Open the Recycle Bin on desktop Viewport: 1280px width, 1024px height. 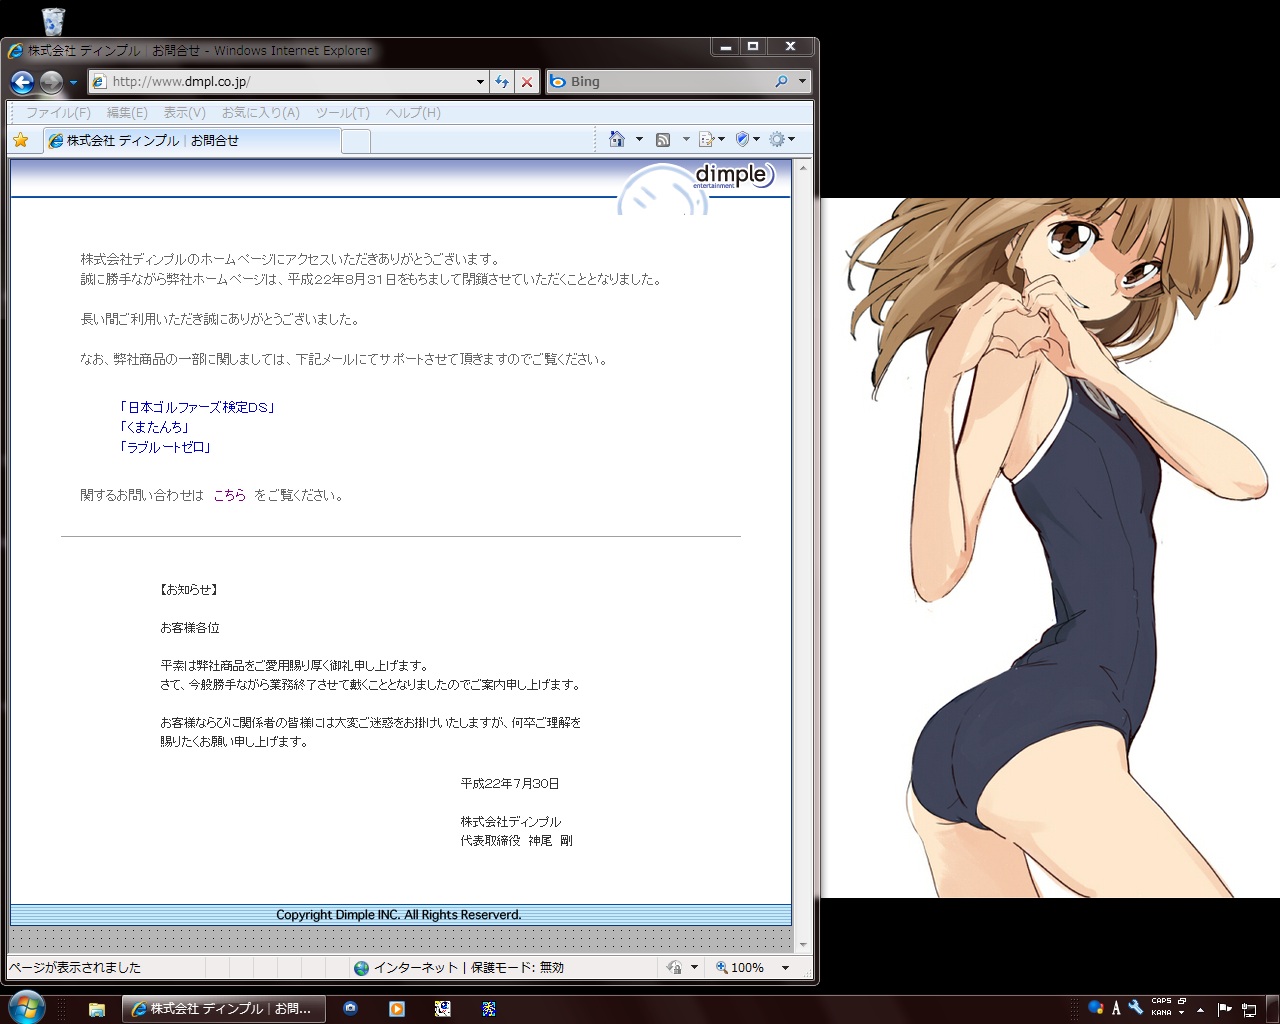[53, 20]
